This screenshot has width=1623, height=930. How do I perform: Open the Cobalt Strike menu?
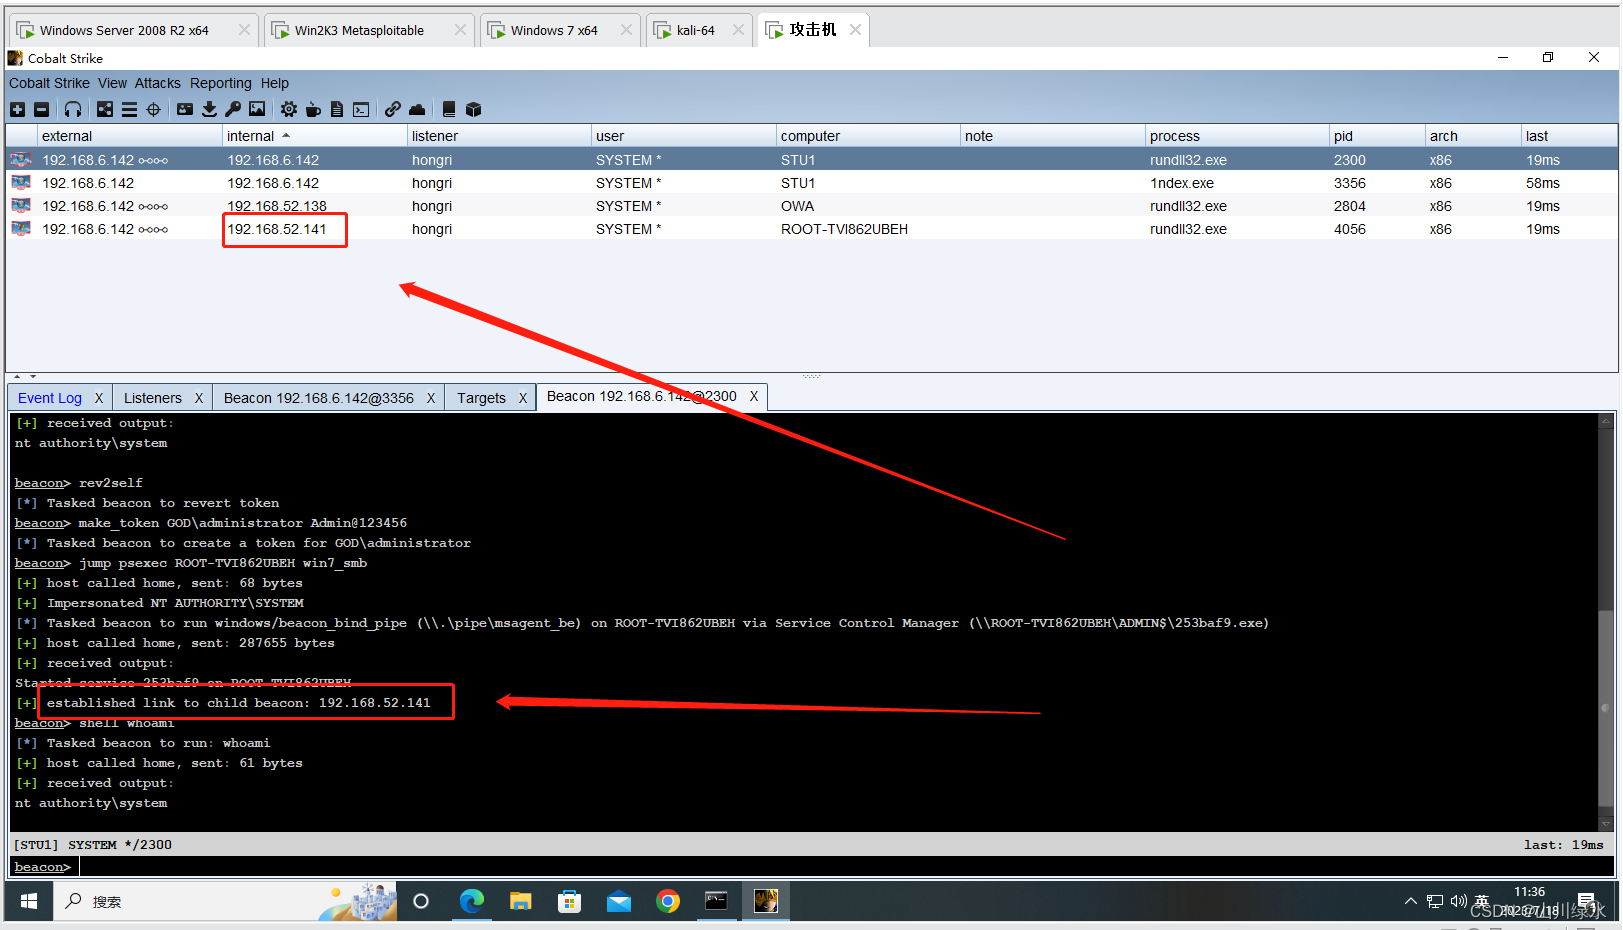tap(49, 83)
